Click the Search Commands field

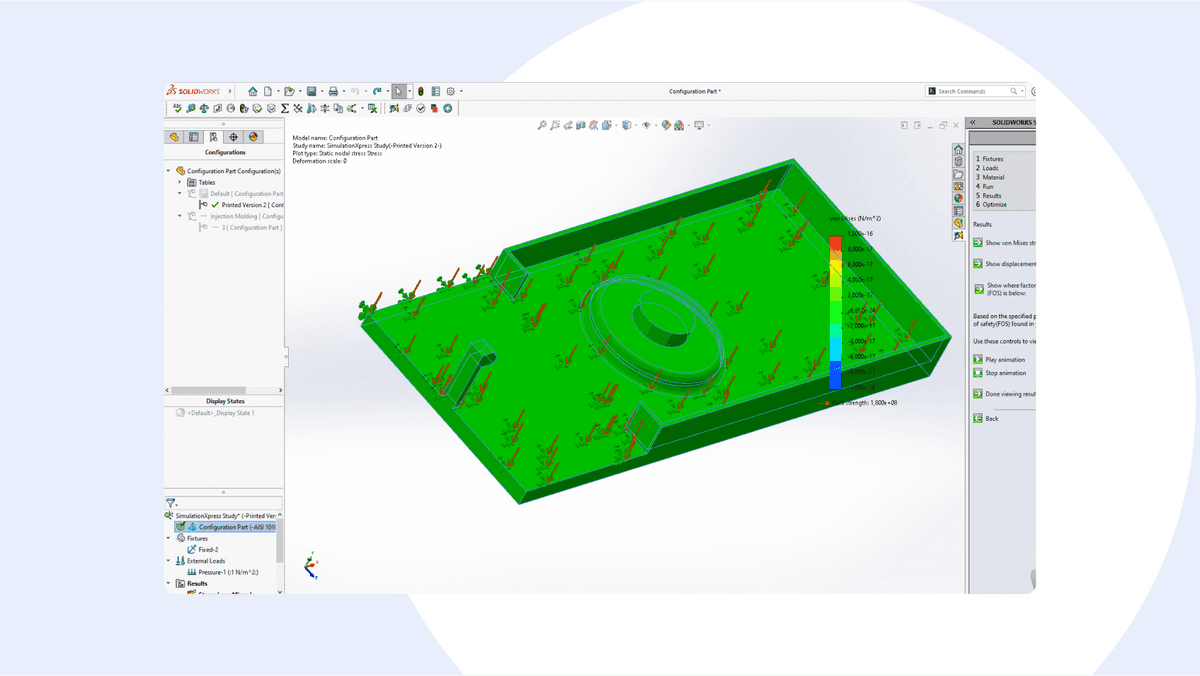pyautogui.click(x=975, y=91)
